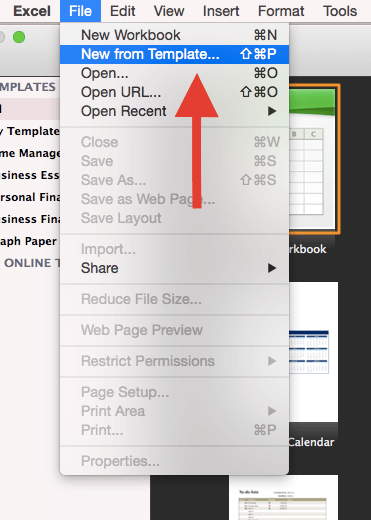This screenshot has height=520, width=371.
Task: Click the Excel application menu
Action: pyautogui.click(x=32, y=11)
